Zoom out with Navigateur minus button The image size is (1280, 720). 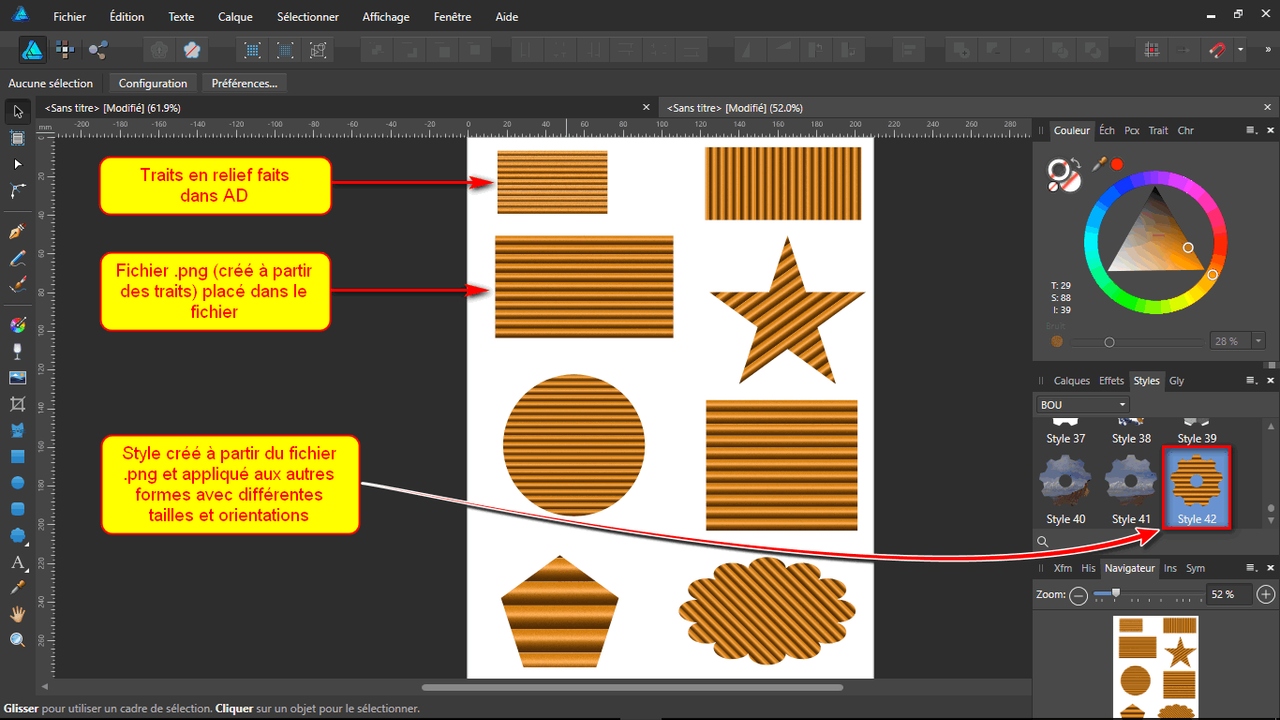[x=1078, y=595]
